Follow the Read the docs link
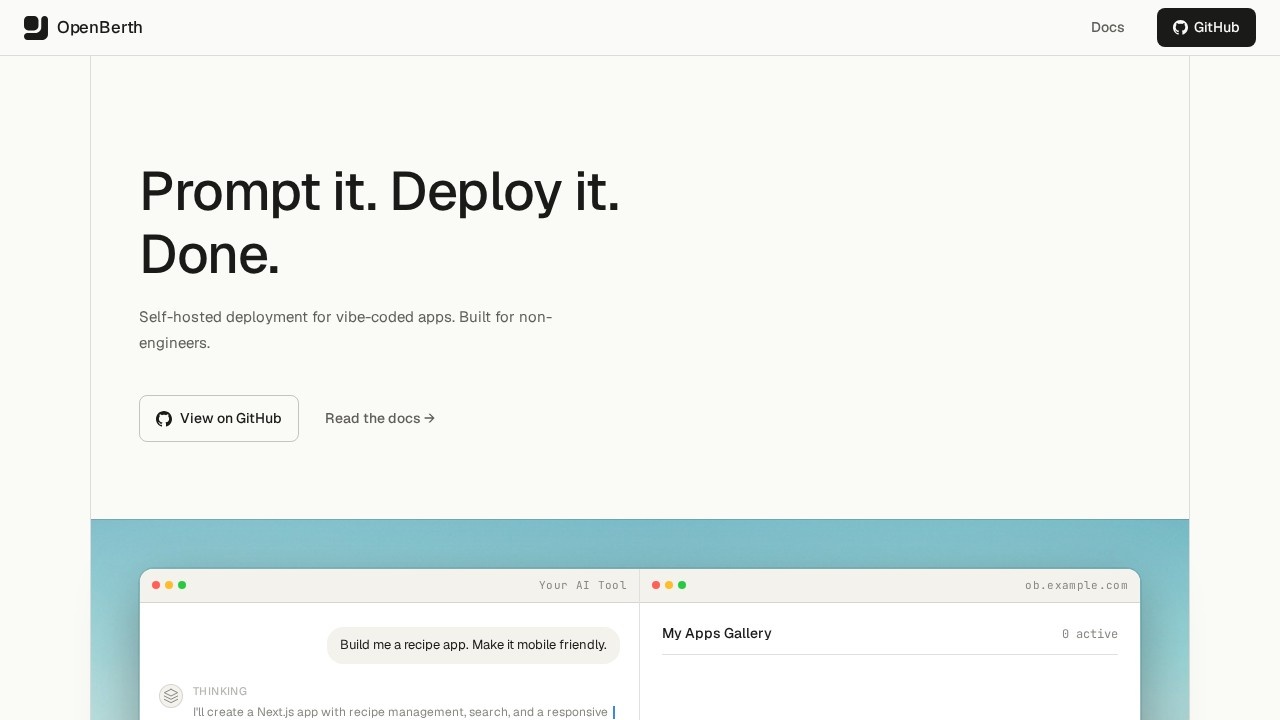Screen dimensions: 1280x720 pyautogui.click(x=380, y=418)
